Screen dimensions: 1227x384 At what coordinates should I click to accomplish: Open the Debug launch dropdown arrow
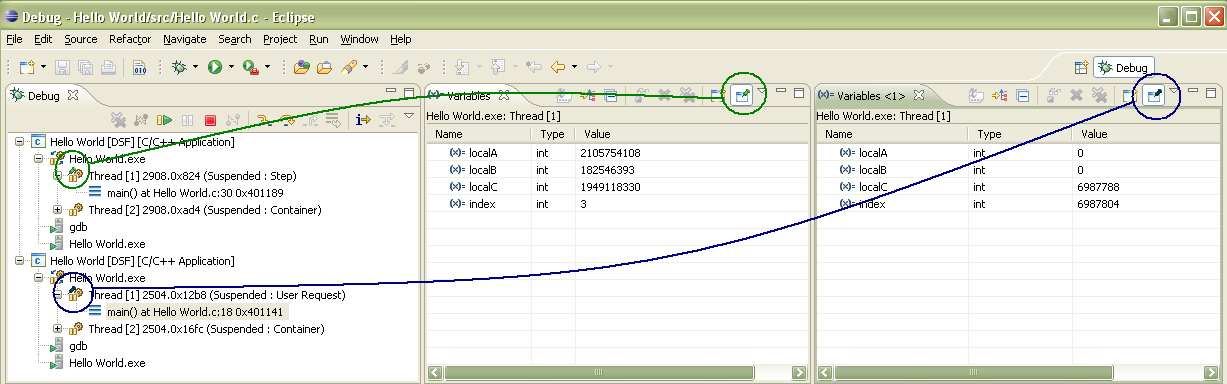(x=195, y=67)
